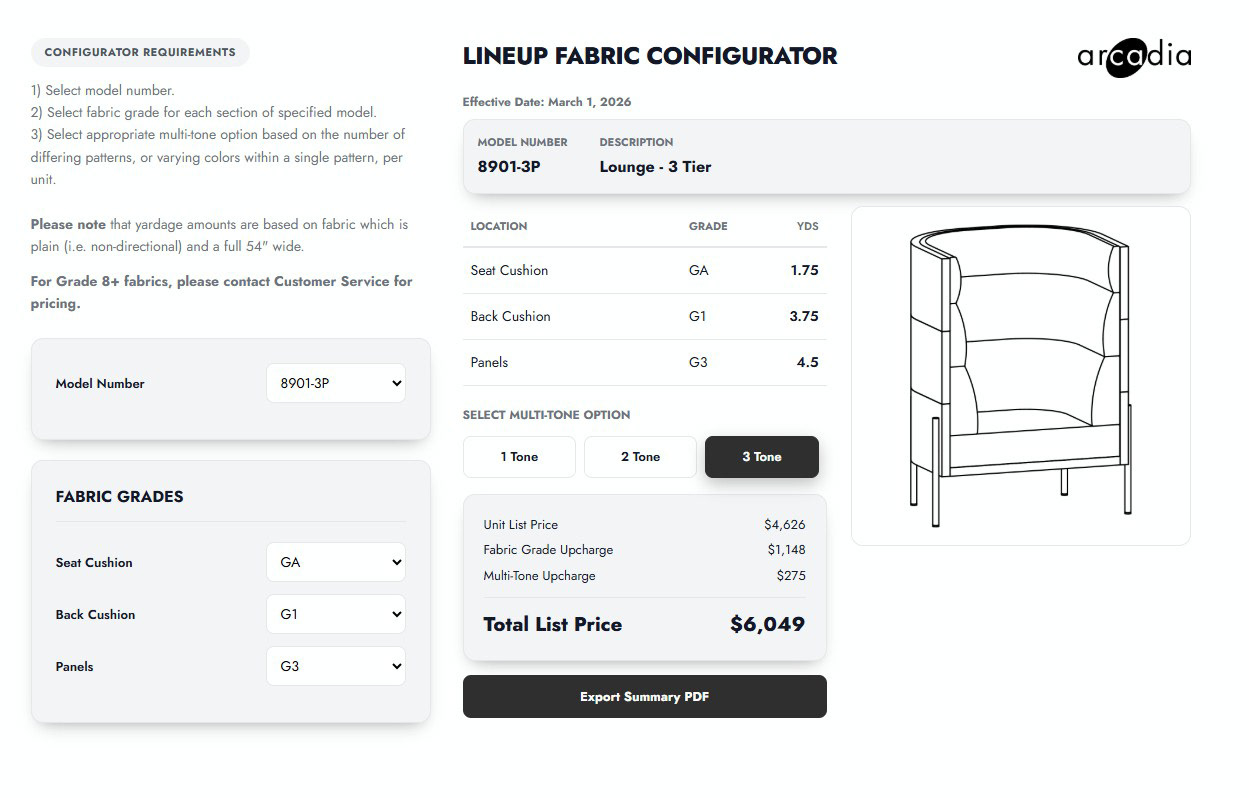Screen dimensions: 1249x798
Task: Select the 1 Tone option
Action: click(x=519, y=457)
